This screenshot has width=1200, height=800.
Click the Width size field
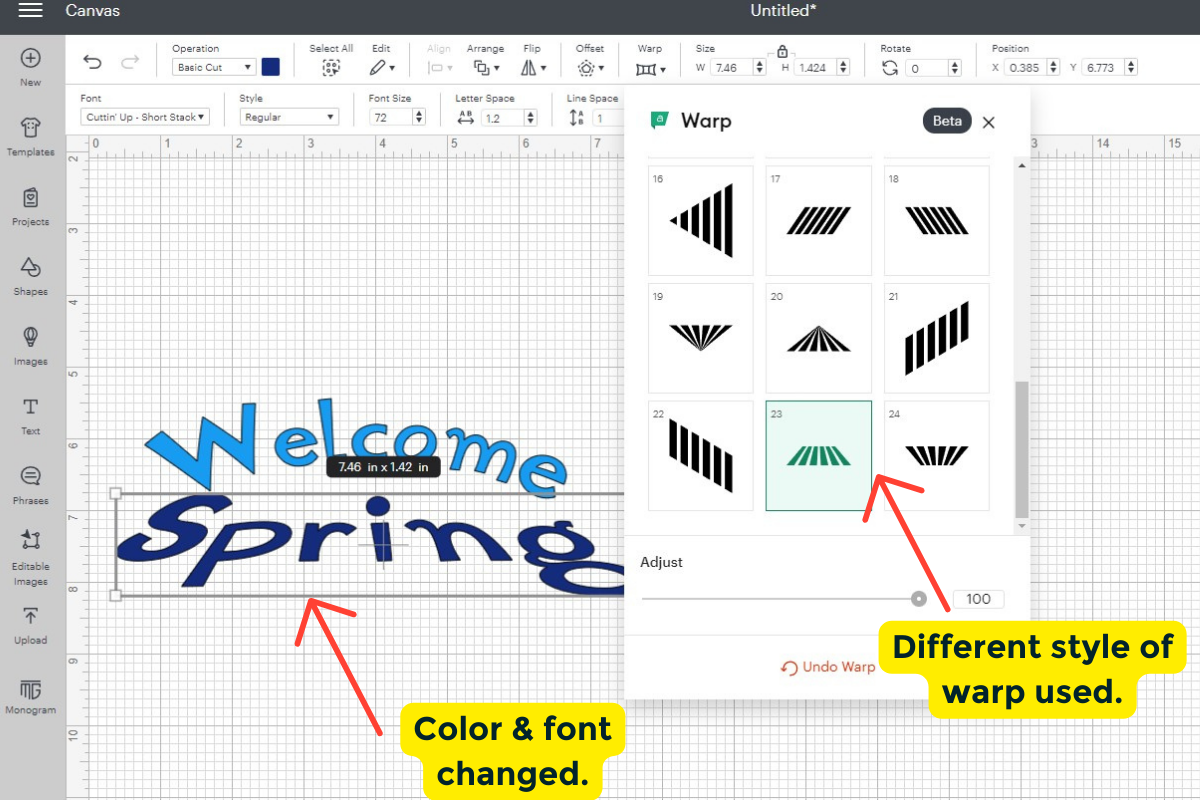(x=739, y=67)
